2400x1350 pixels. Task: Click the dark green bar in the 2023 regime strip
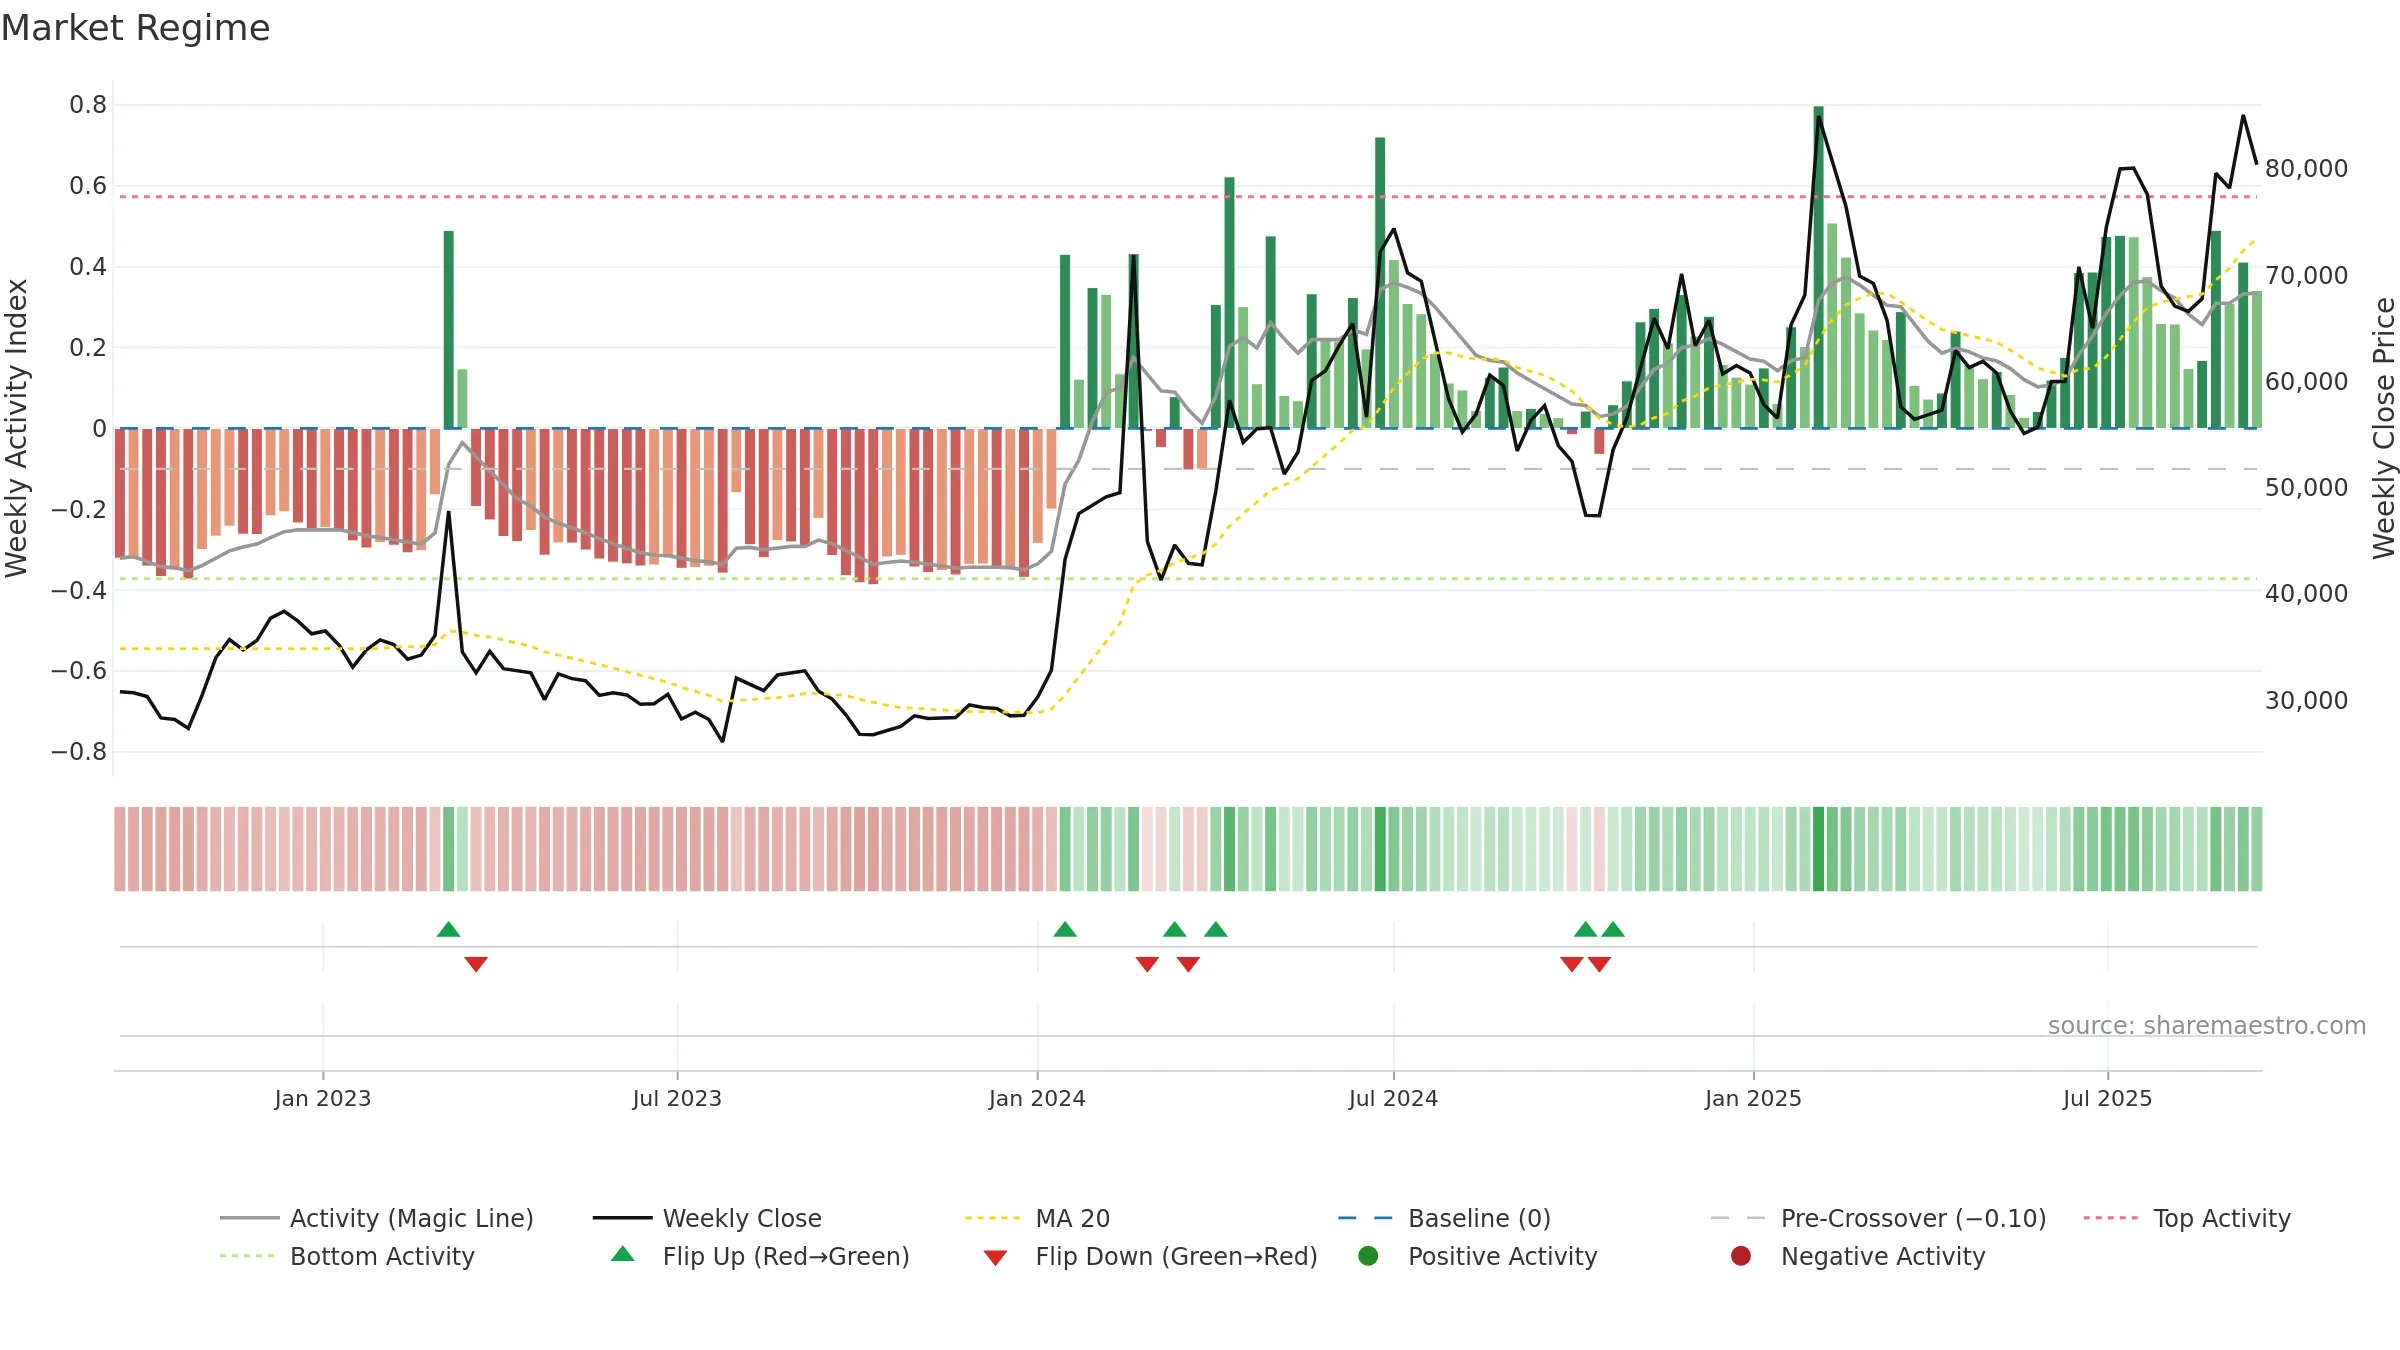click(x=448, y=849)
